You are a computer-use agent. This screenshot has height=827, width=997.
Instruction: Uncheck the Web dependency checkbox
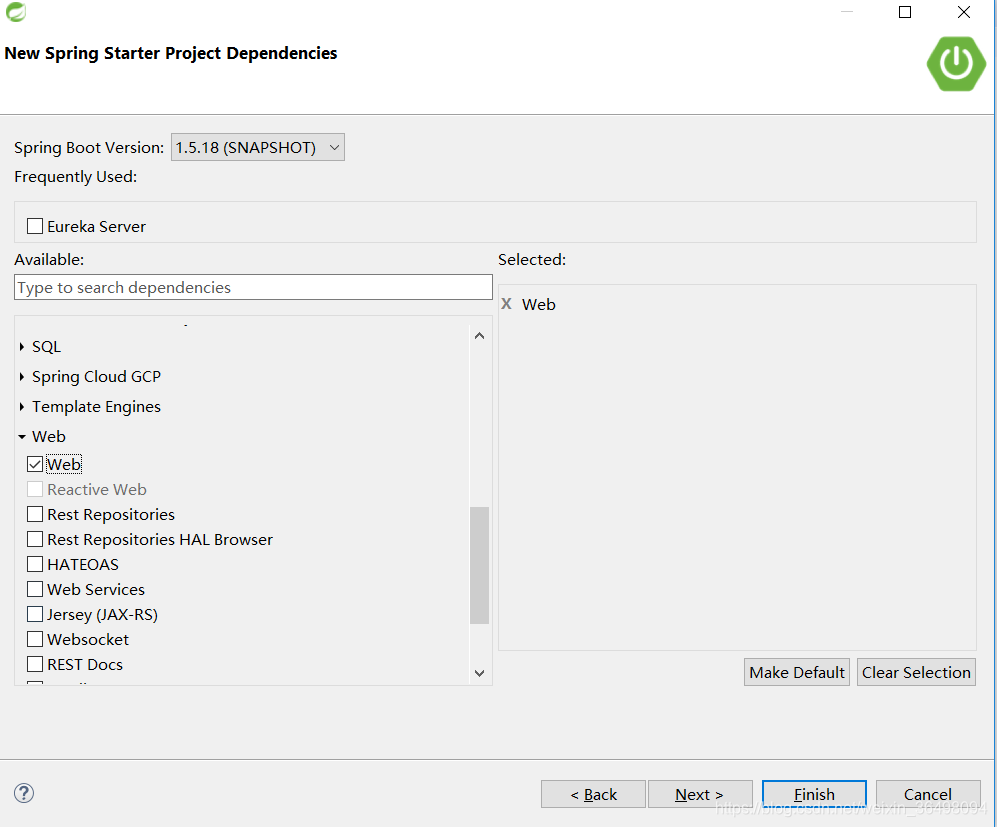point(35,464)
